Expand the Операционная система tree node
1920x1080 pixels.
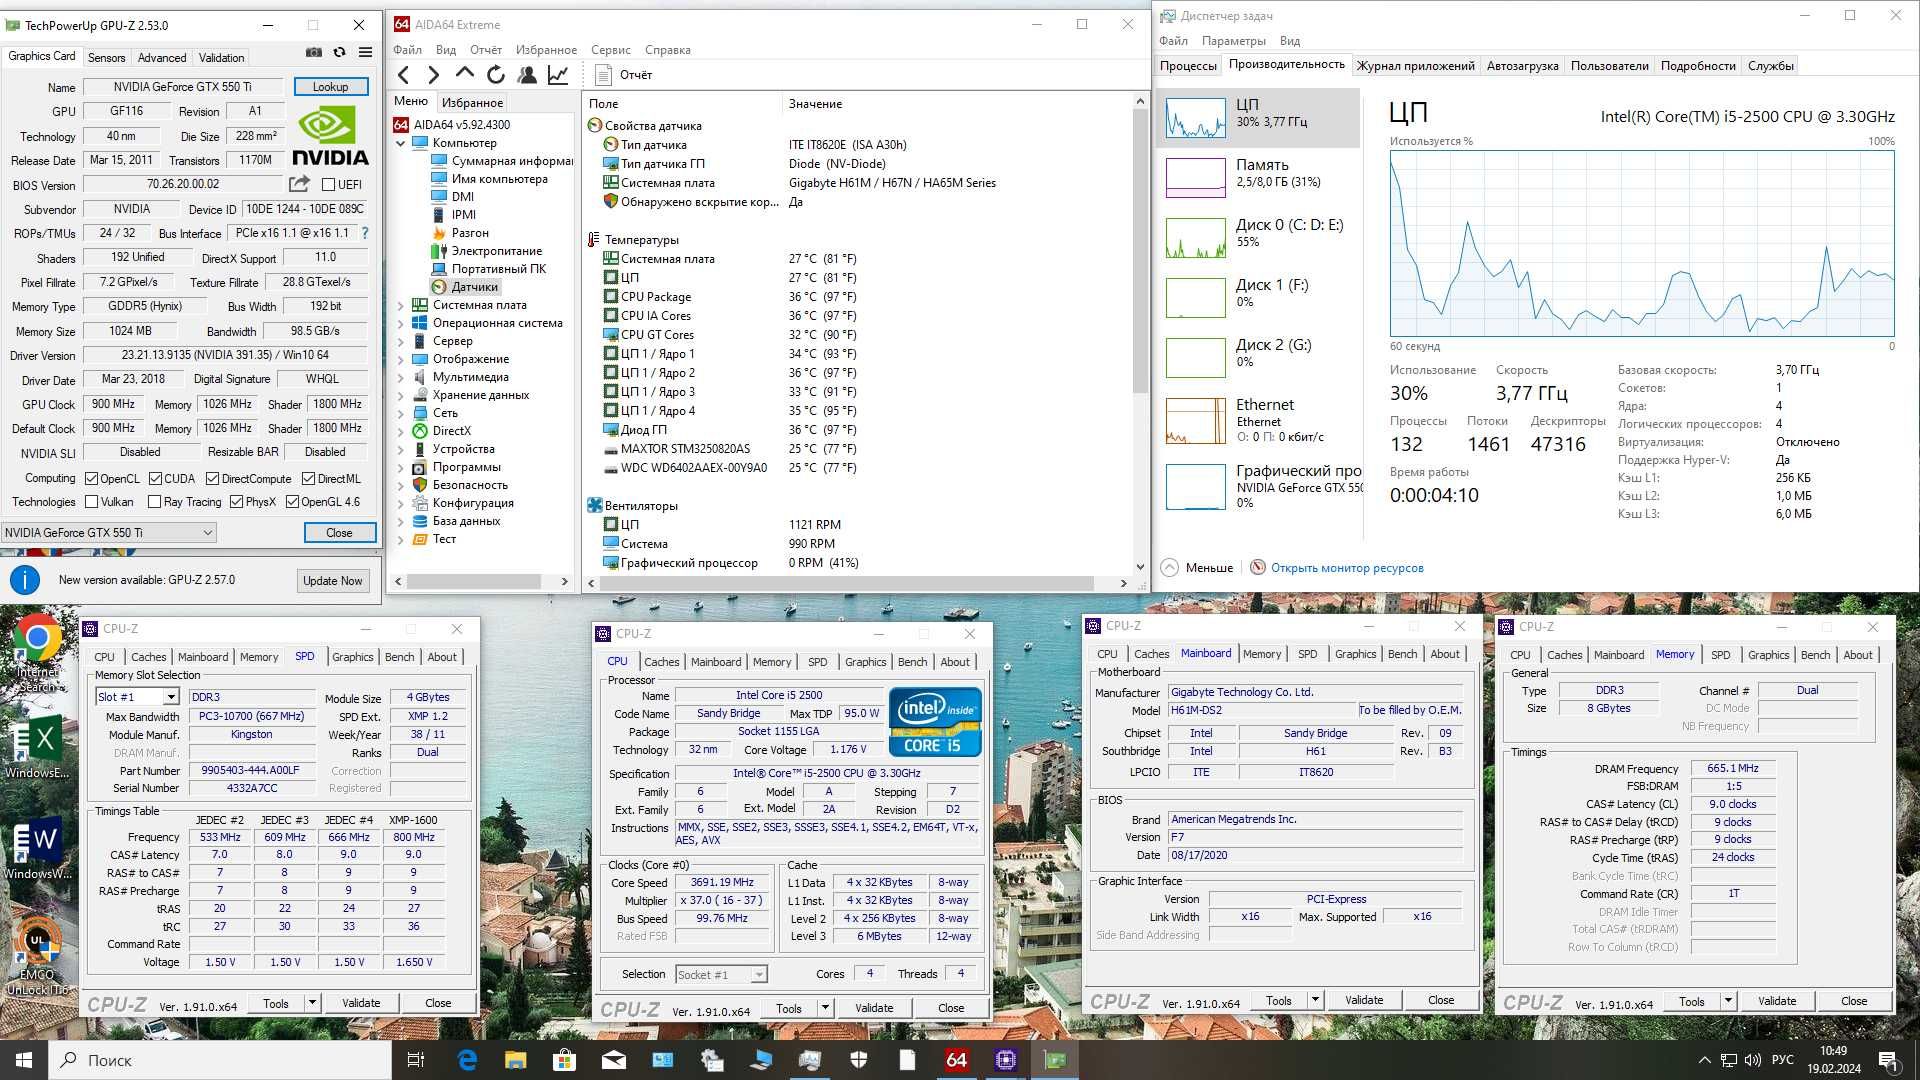pos(401,324)
